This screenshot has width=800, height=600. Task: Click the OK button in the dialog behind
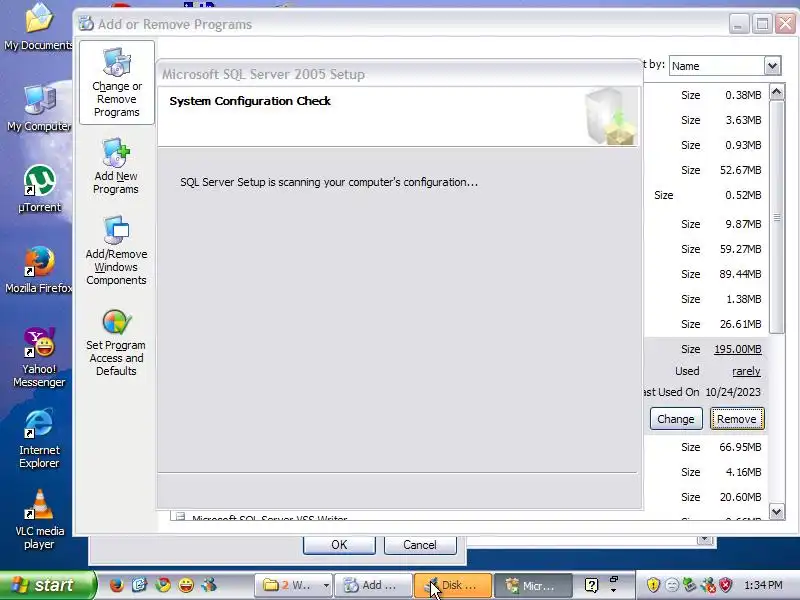[x=339, y=545]
